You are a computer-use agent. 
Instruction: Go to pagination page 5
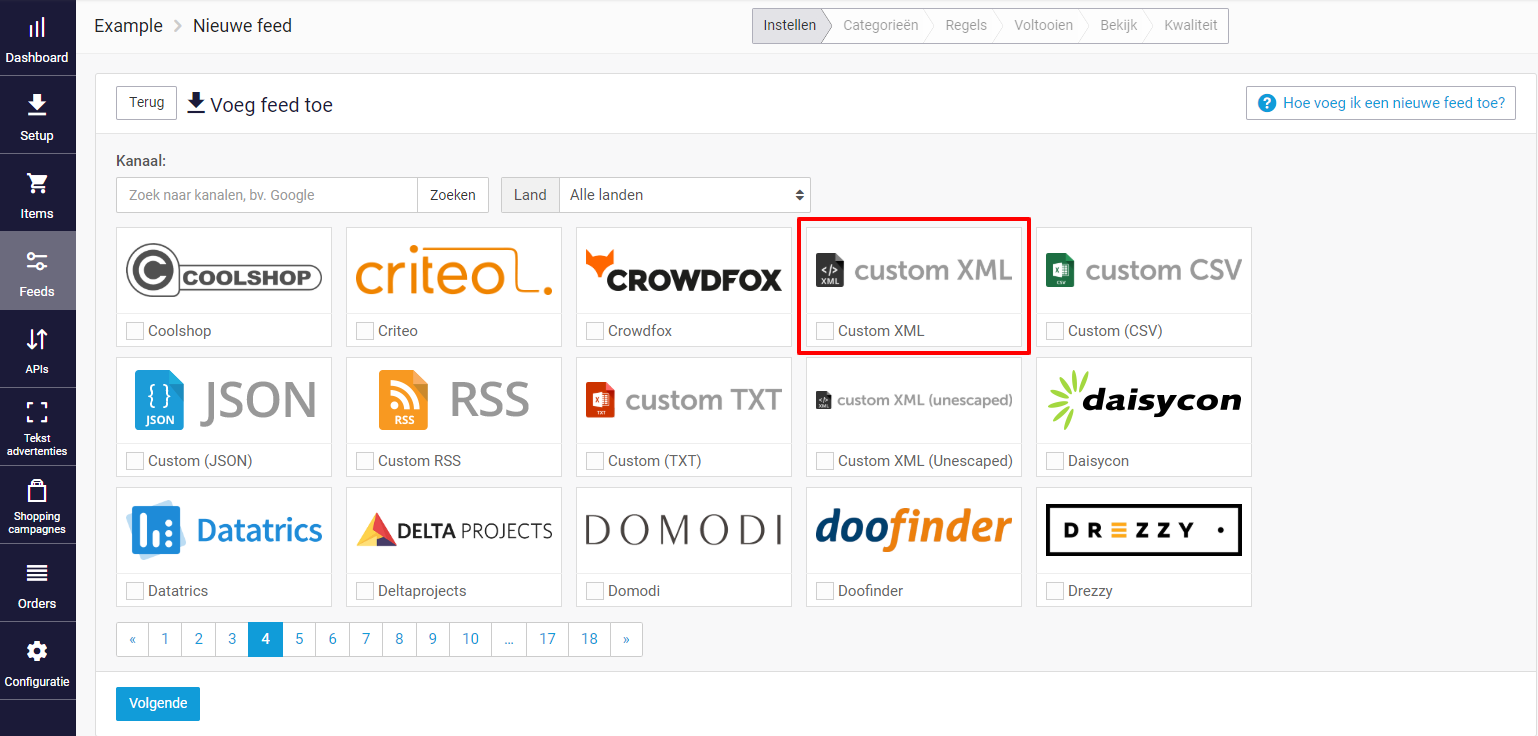pos(299,639)
